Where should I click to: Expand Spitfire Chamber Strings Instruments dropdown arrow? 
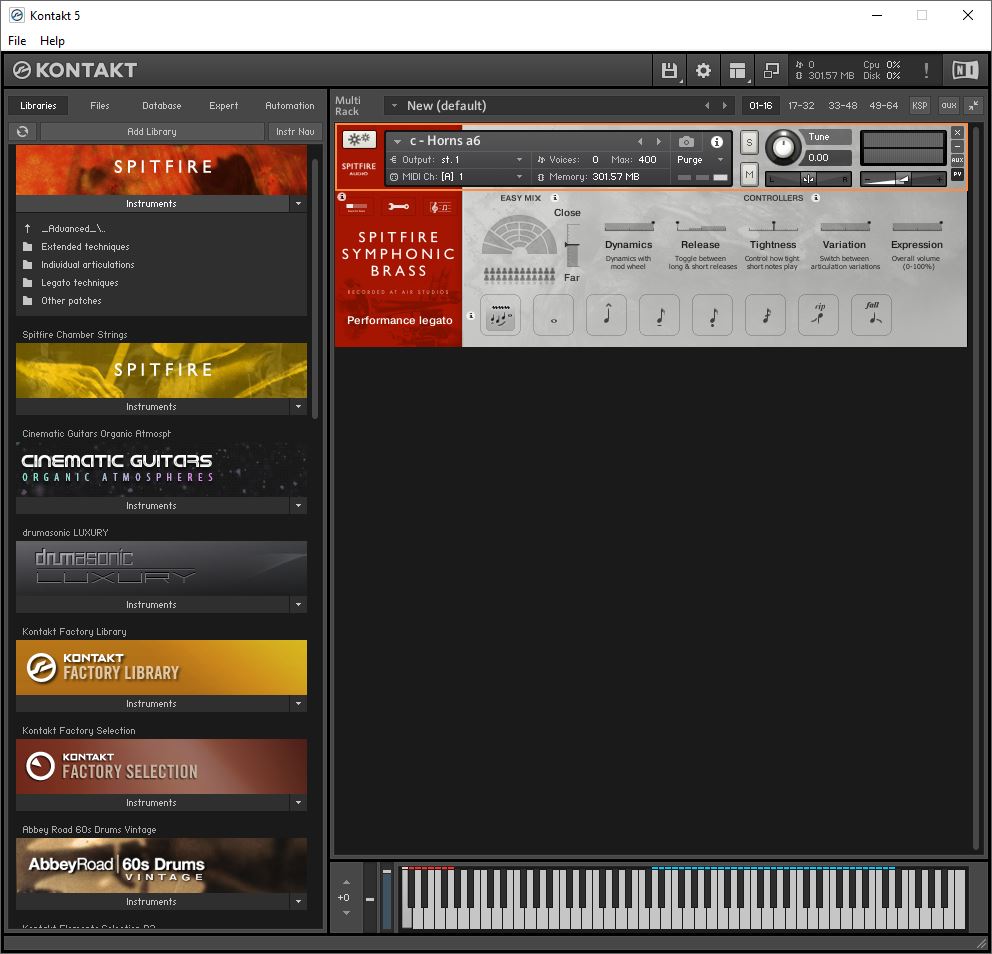point(299,407)
